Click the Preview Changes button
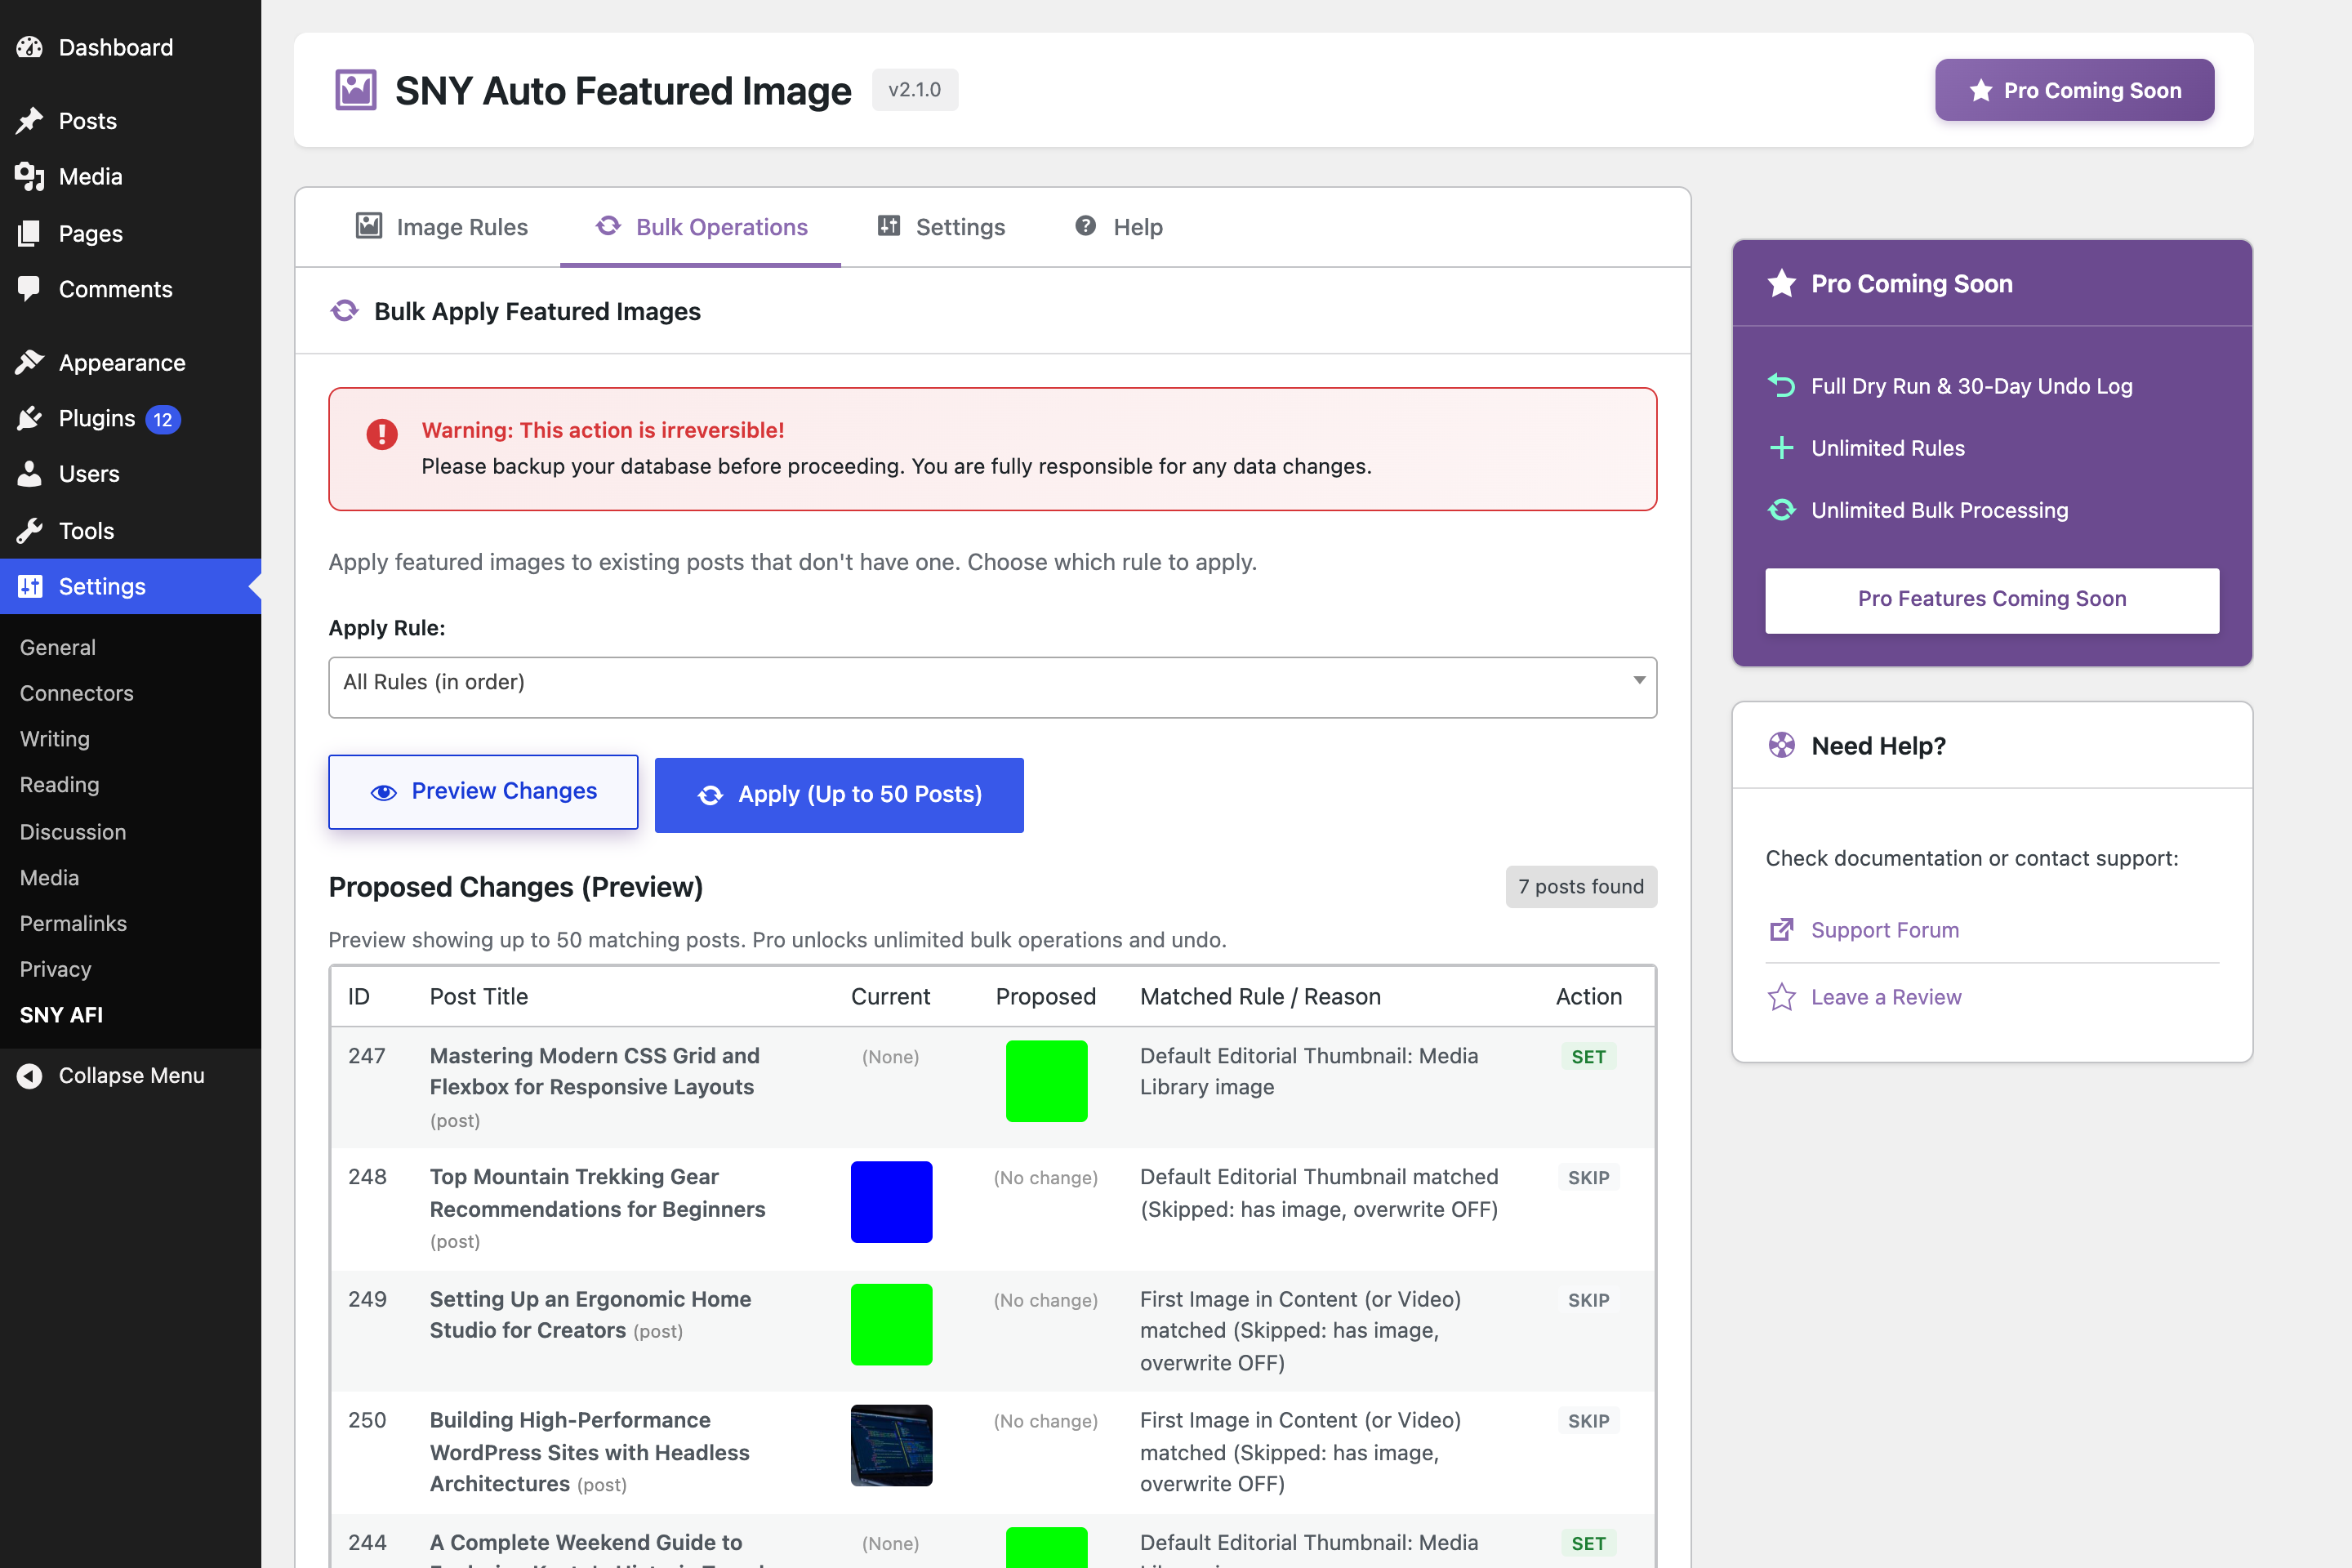The image size is (2352, 1568). [x=483, y=792]
